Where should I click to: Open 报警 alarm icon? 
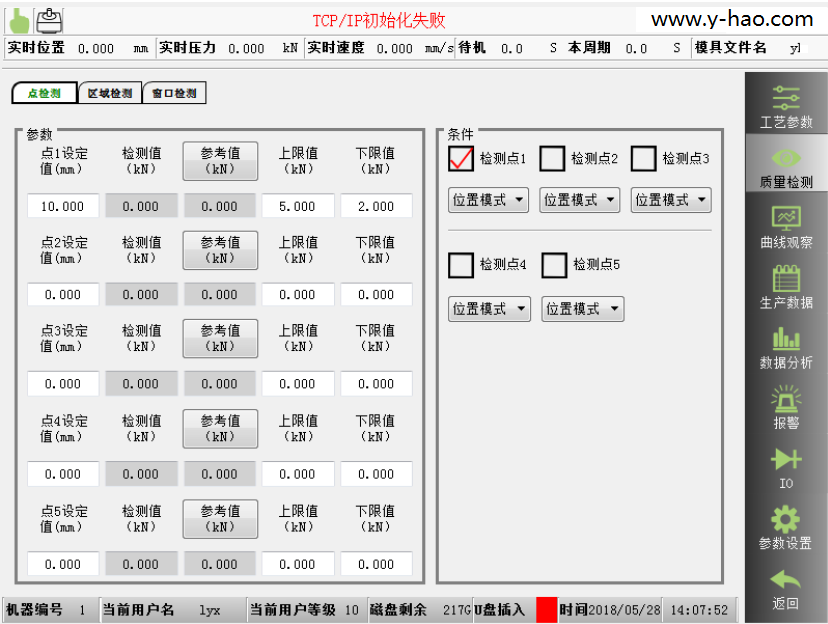click(x=786, y=400)
